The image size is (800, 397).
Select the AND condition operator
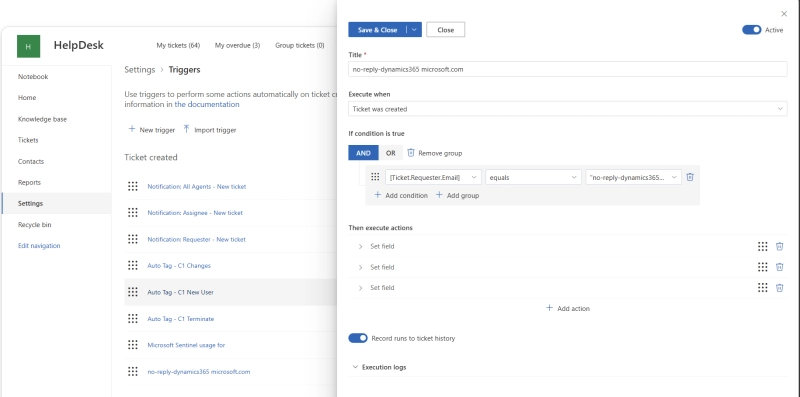click(363, 153)
